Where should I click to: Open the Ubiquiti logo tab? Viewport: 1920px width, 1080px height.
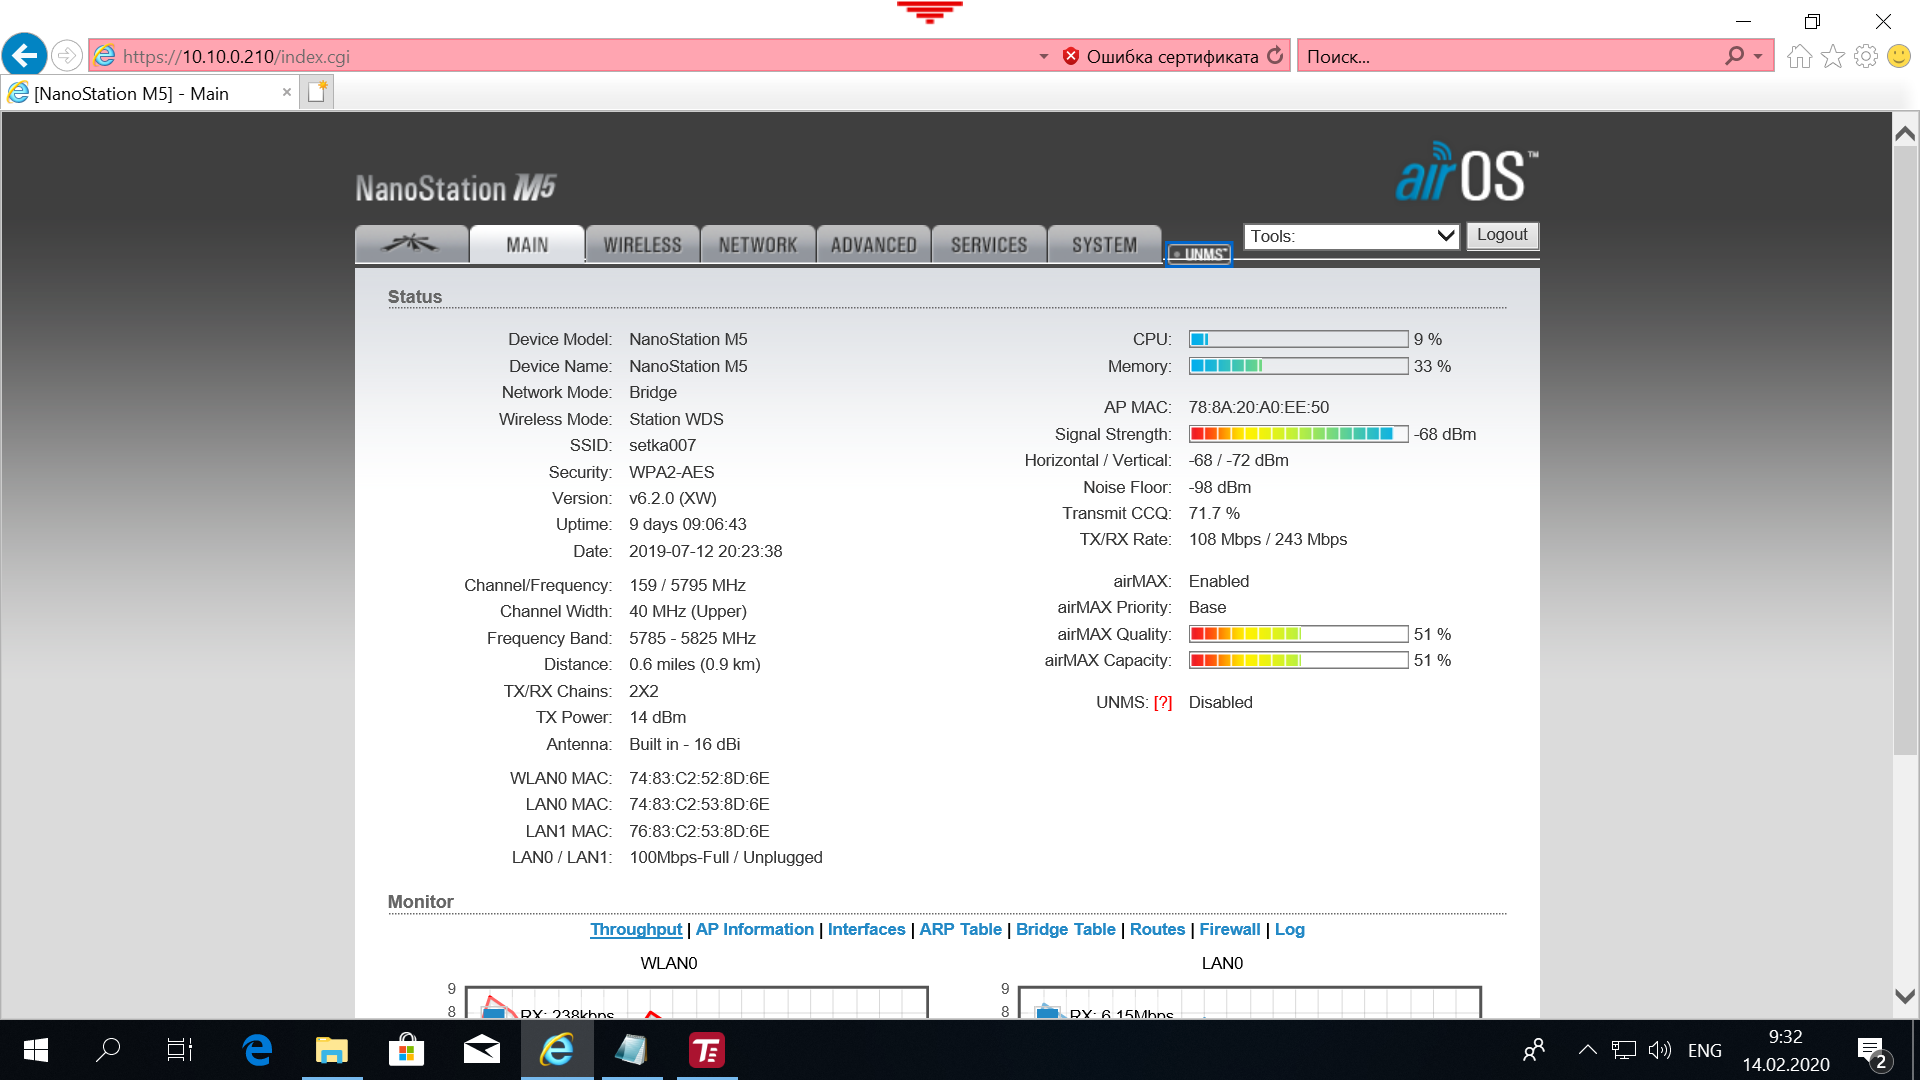(412, 244)
